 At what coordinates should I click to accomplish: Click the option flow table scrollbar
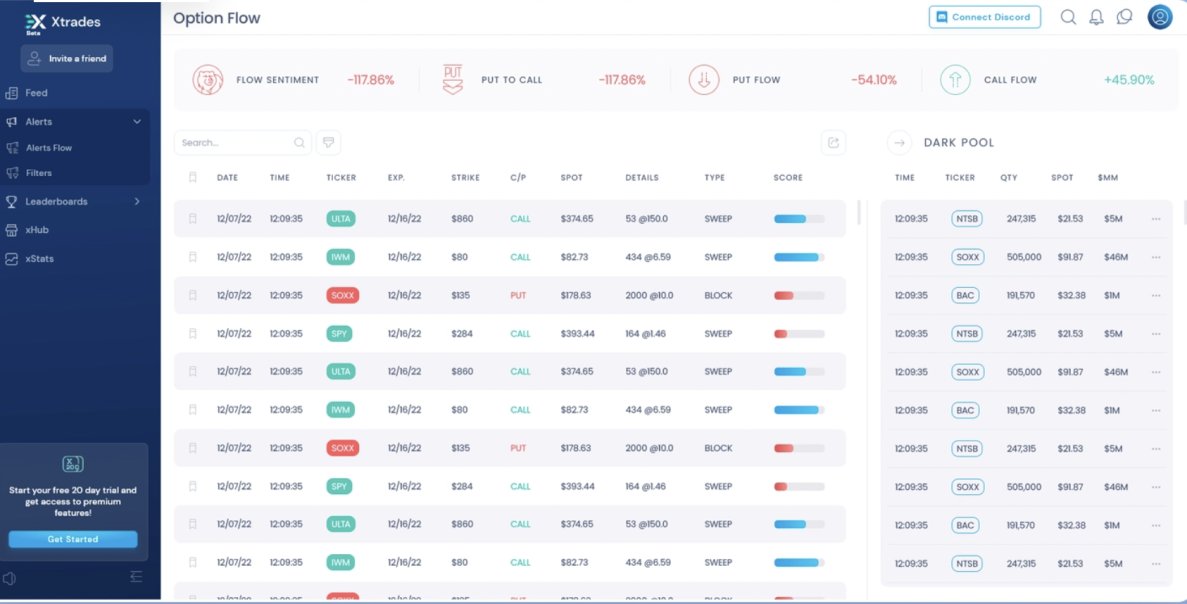858,213
